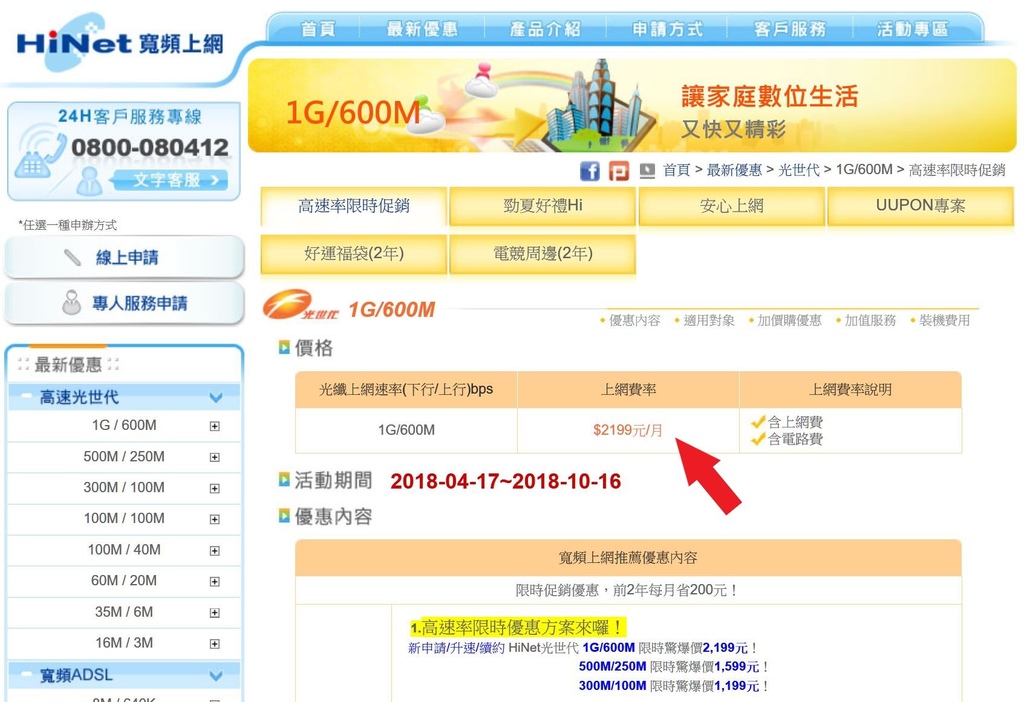This screenshot has height=702, width=1024.
Task: Select the 勁夏好禮Hi tab
Action: [543, 206]
